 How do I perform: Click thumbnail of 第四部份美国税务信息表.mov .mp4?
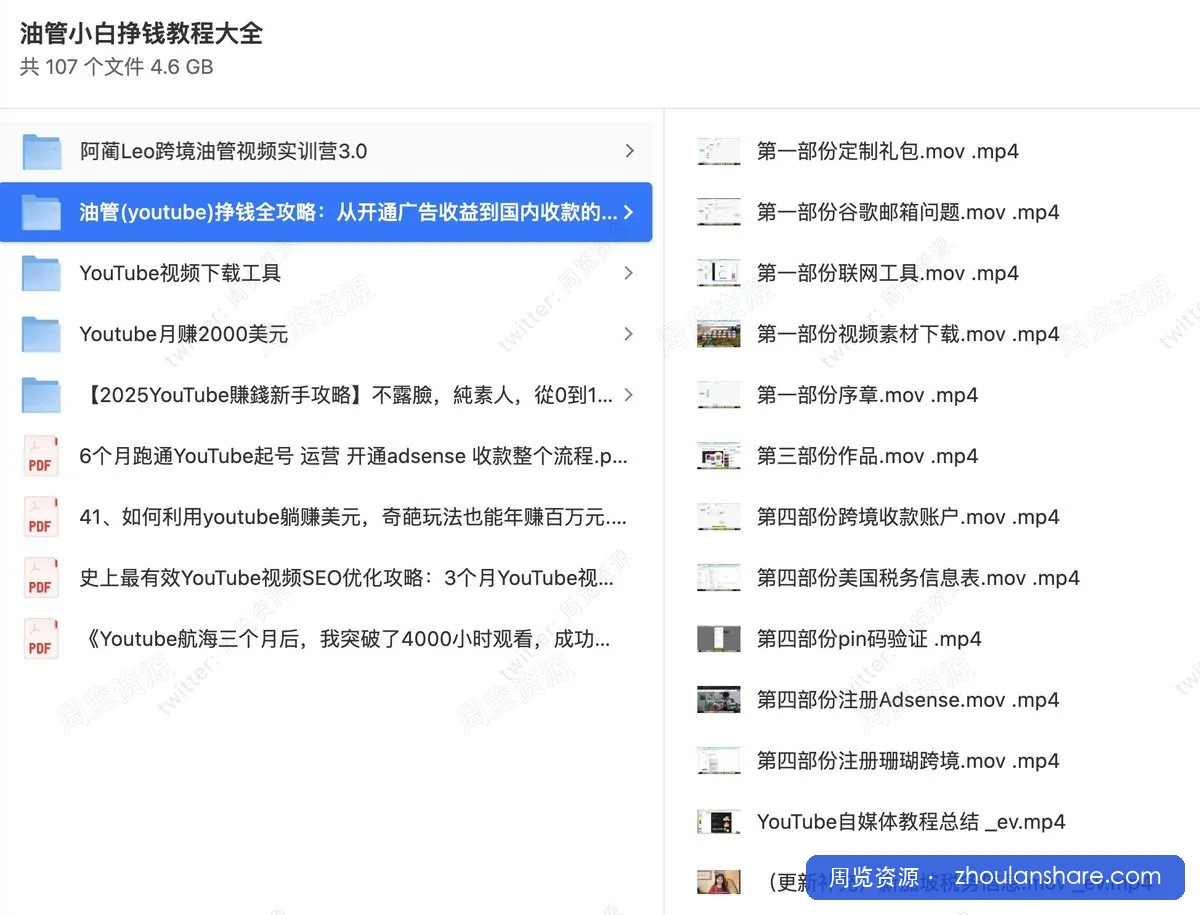tap(718, 578)
